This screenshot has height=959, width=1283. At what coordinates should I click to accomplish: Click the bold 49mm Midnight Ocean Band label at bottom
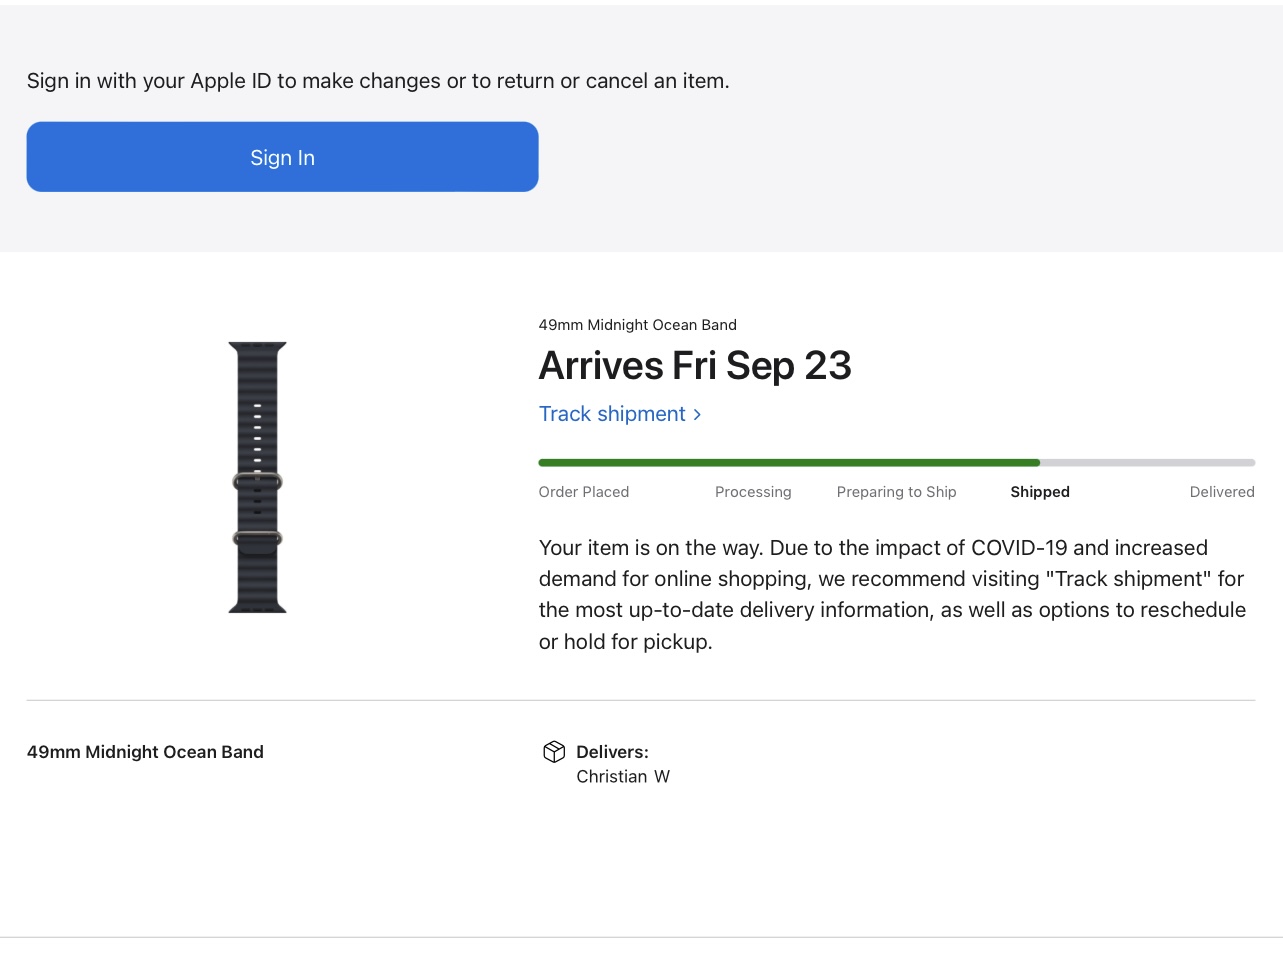click(x=145, y=752)
